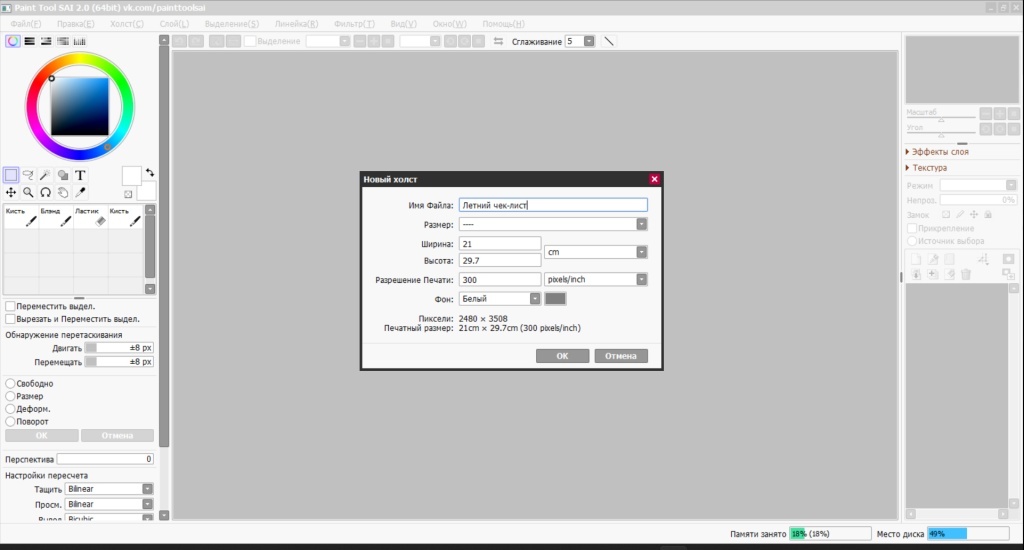Click the flip view horizontally icon

(x=498, y=41)
